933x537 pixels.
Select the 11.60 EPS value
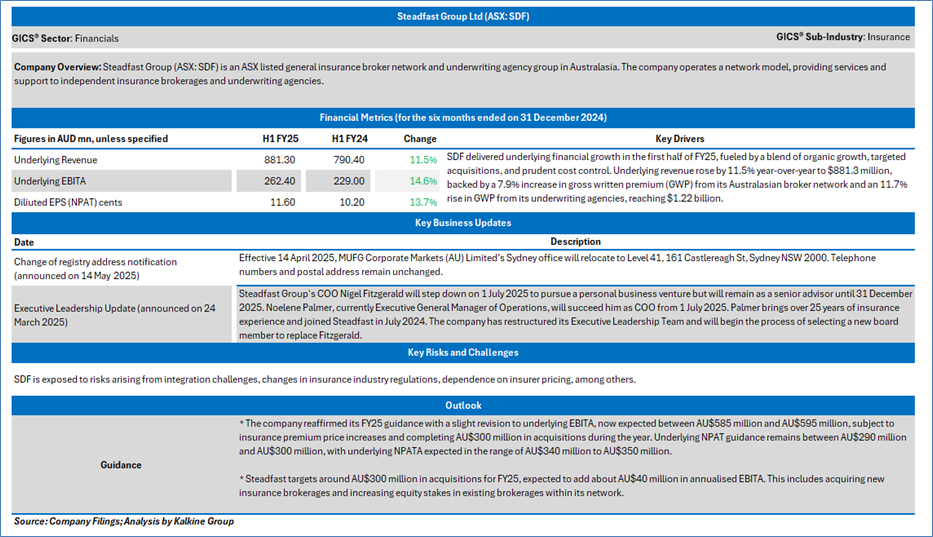[283, 202]
